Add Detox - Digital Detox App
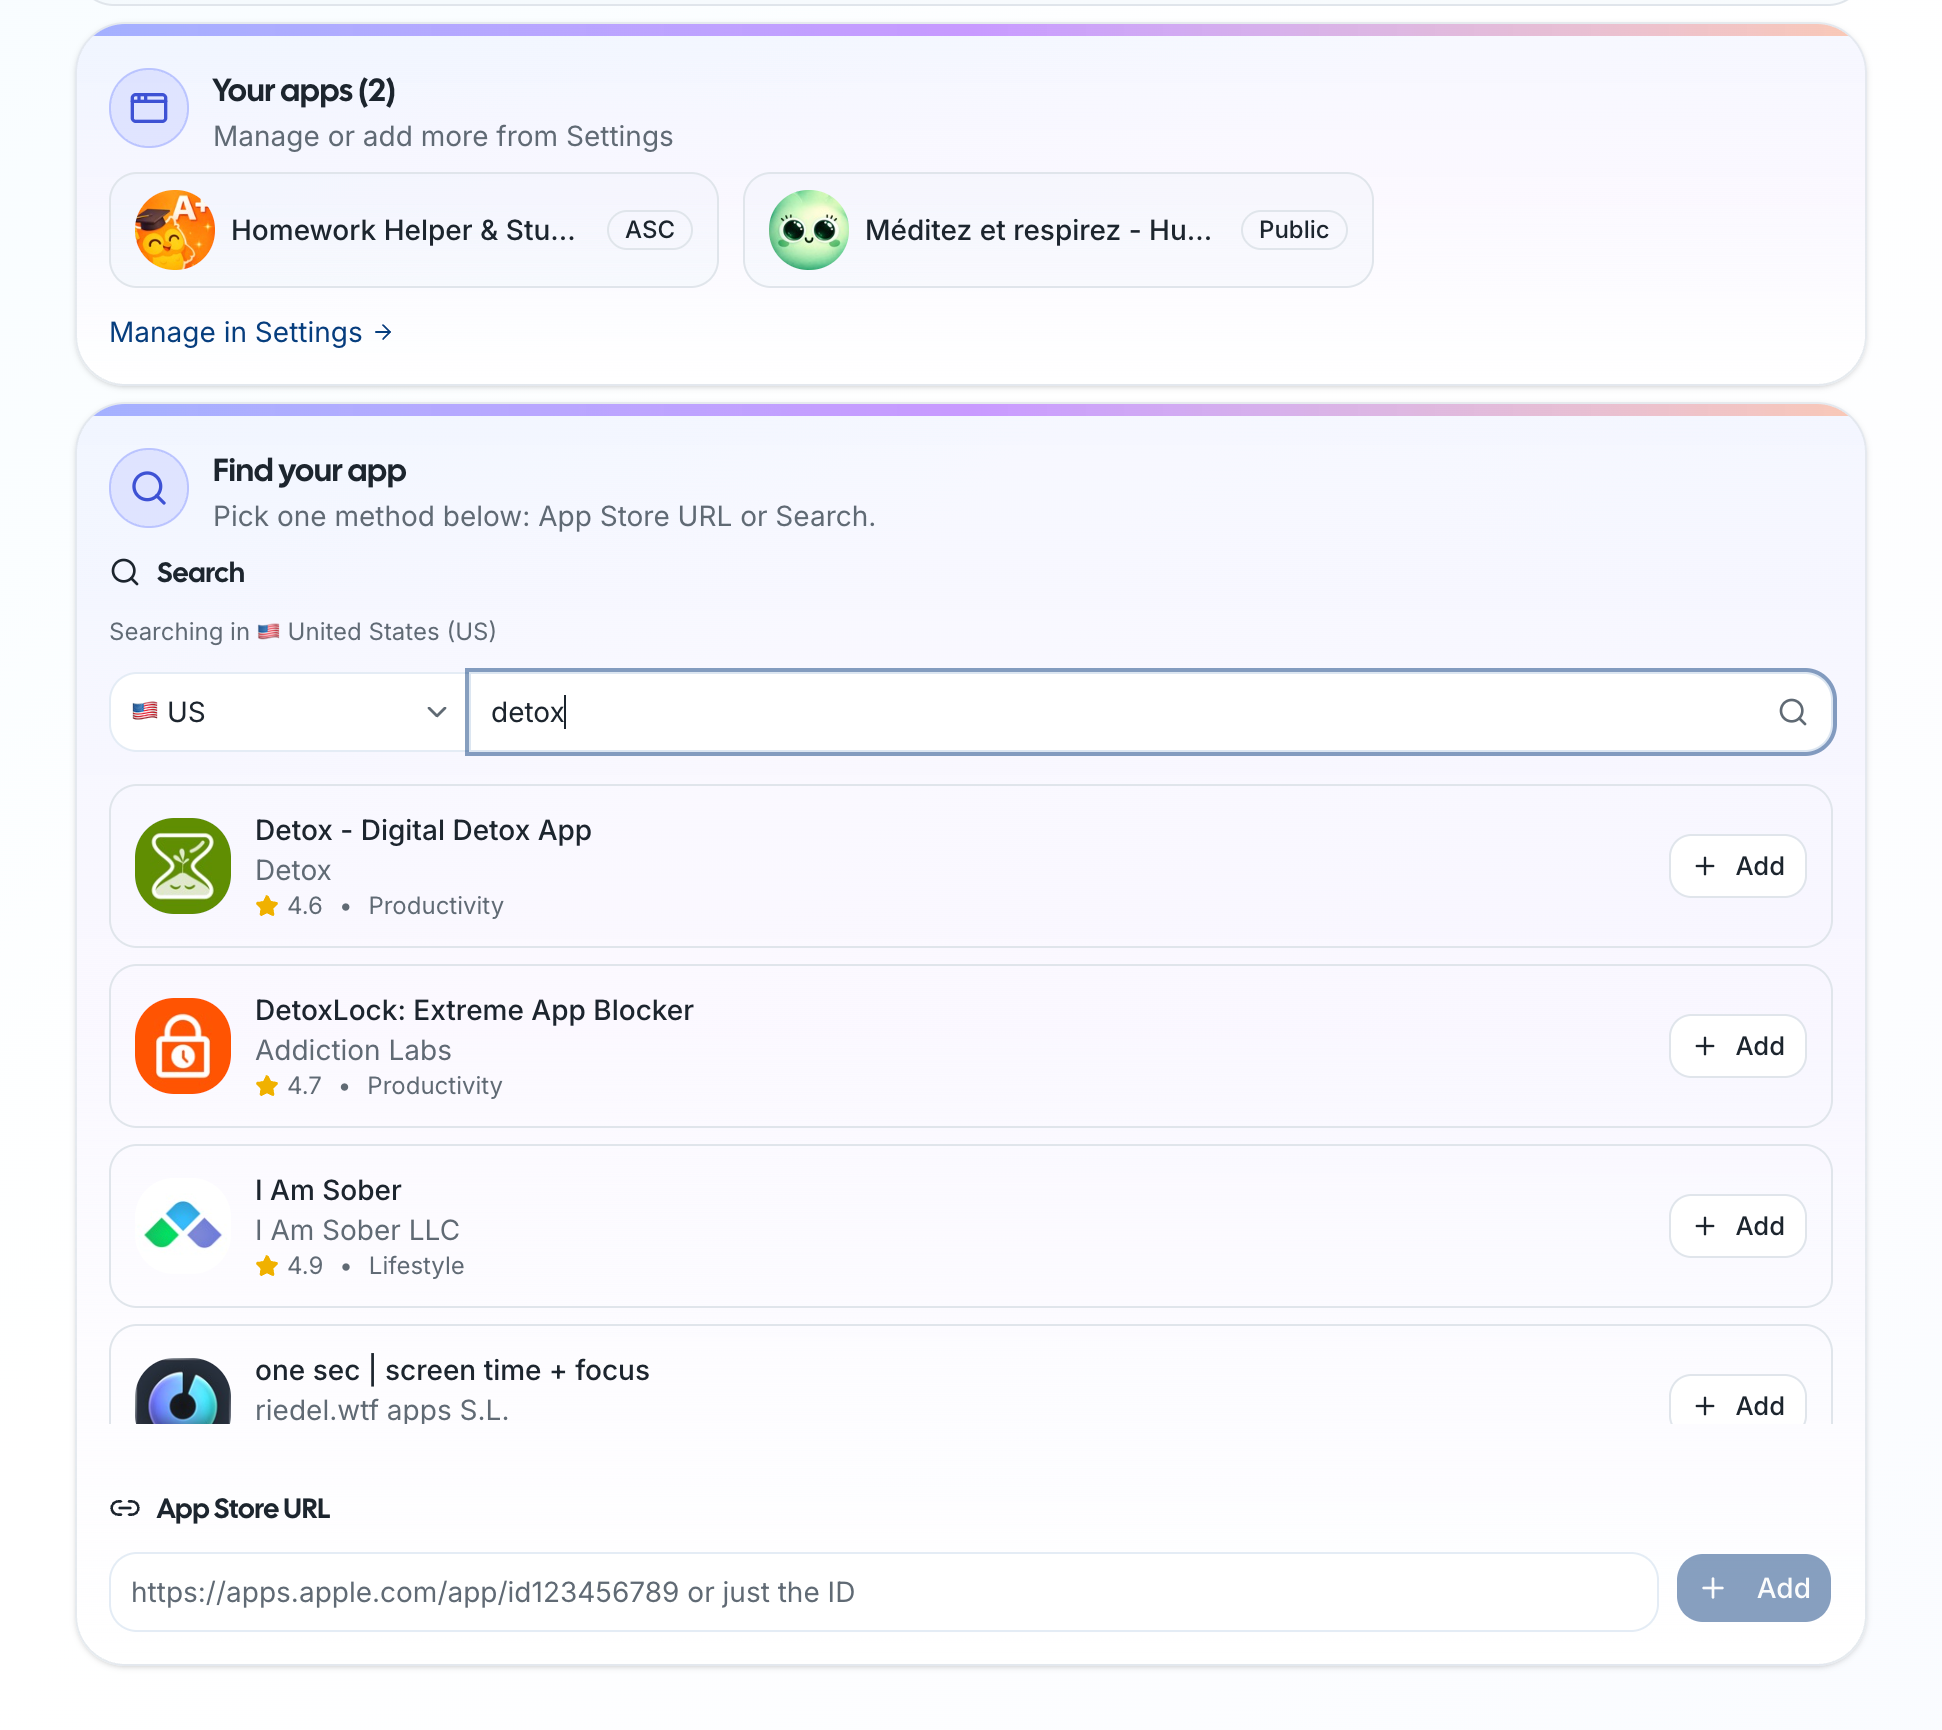1942x1730 pixels. pos(1738,866)
